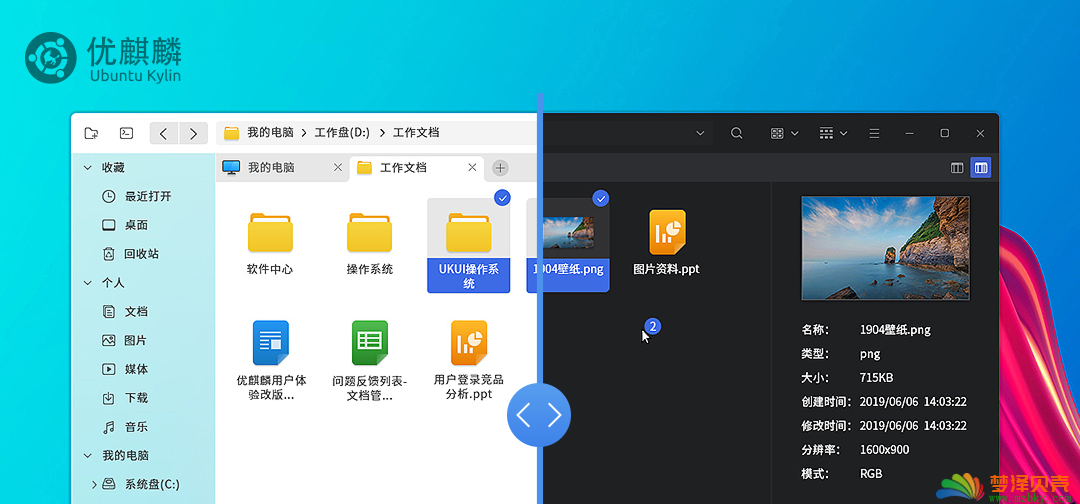The height and width of the screenshot is (504, 1080).
Task: Click the new folder icon in toolbar
Action: (x=91, y=133)
